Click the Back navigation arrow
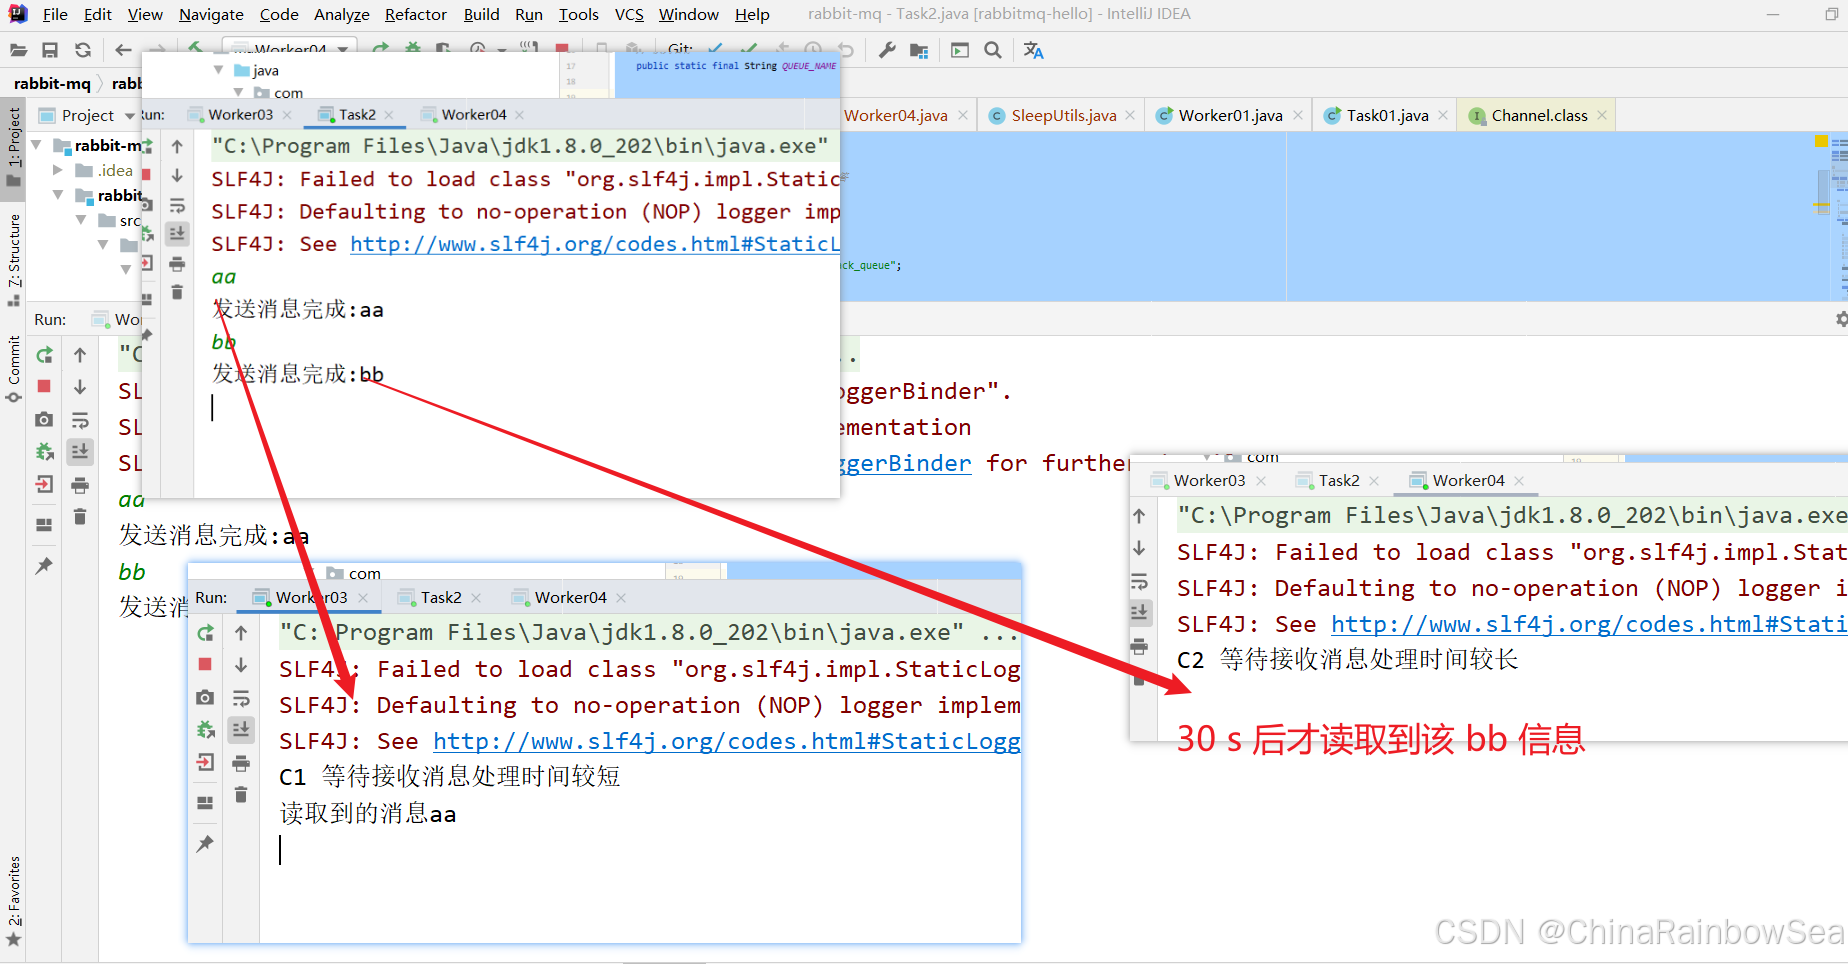 pos(123,50)
